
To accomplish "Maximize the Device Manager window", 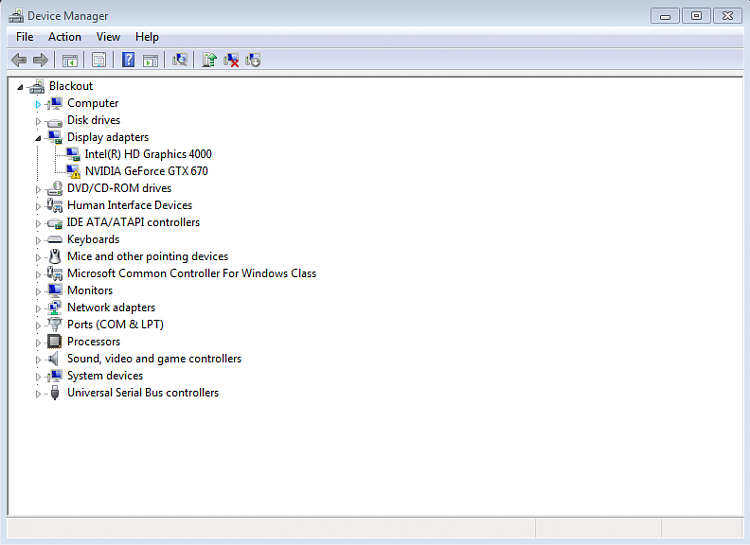I will pos(696,16).
